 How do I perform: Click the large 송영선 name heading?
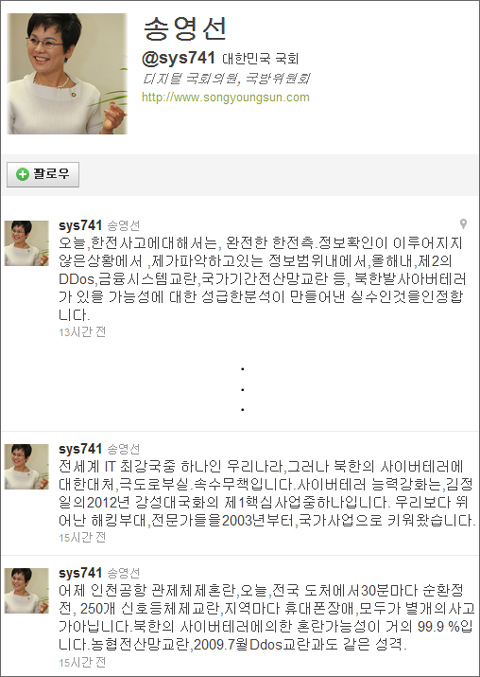click(x=184, y=29)
